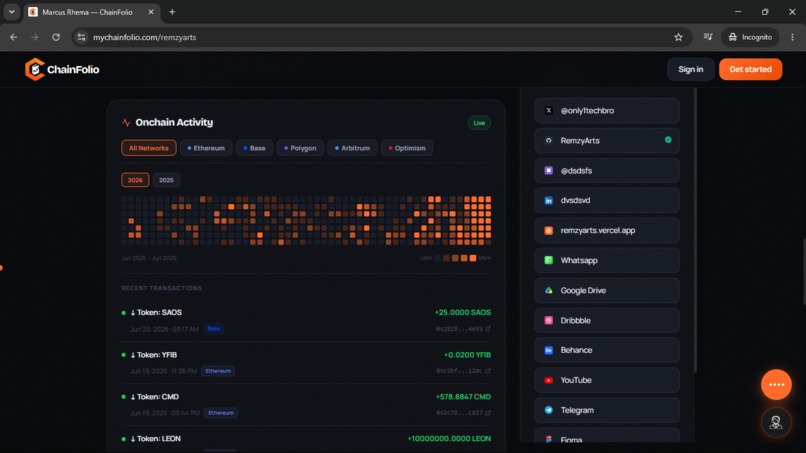Screen dimensions: 806x453
Task: Click the +25.0000 SAOS amount
Action: 463,313
